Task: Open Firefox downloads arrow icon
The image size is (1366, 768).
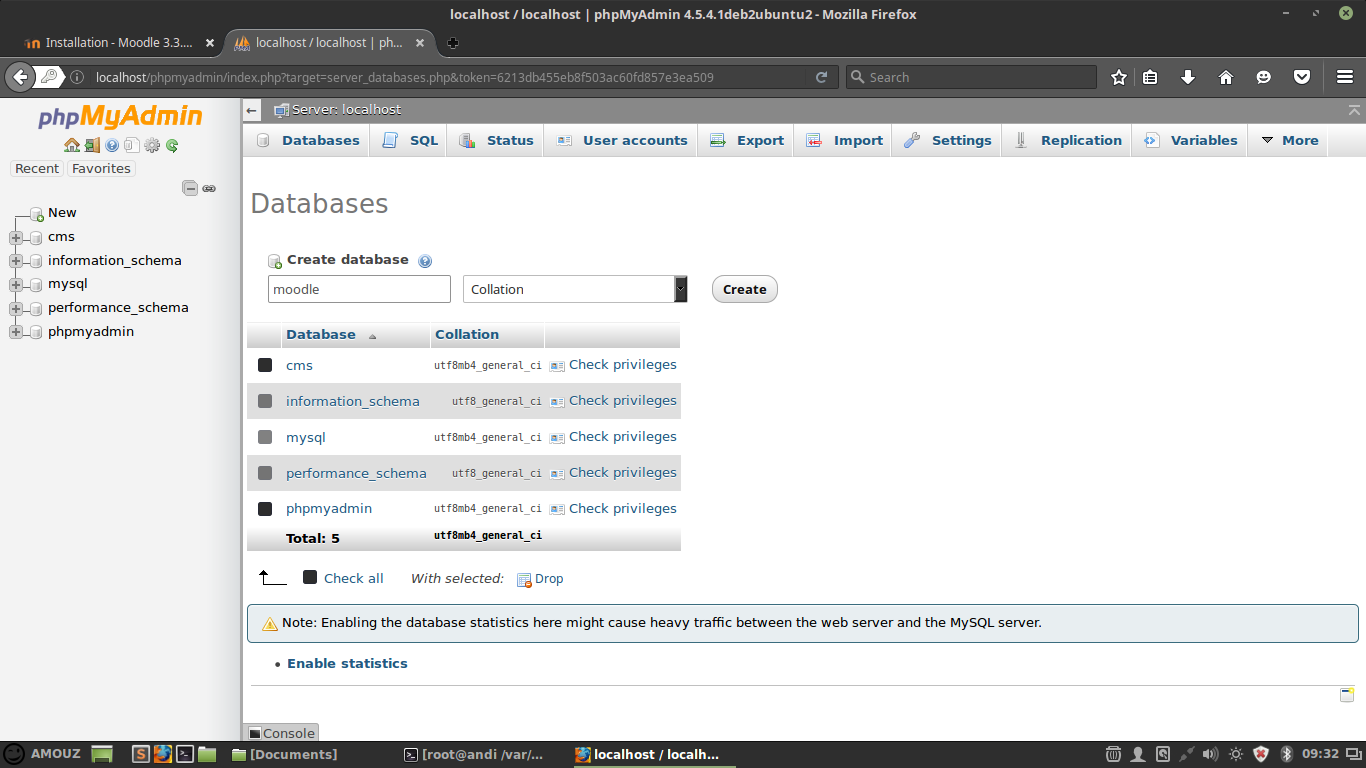Action: pyautogui.click(x=1188, y=77)
